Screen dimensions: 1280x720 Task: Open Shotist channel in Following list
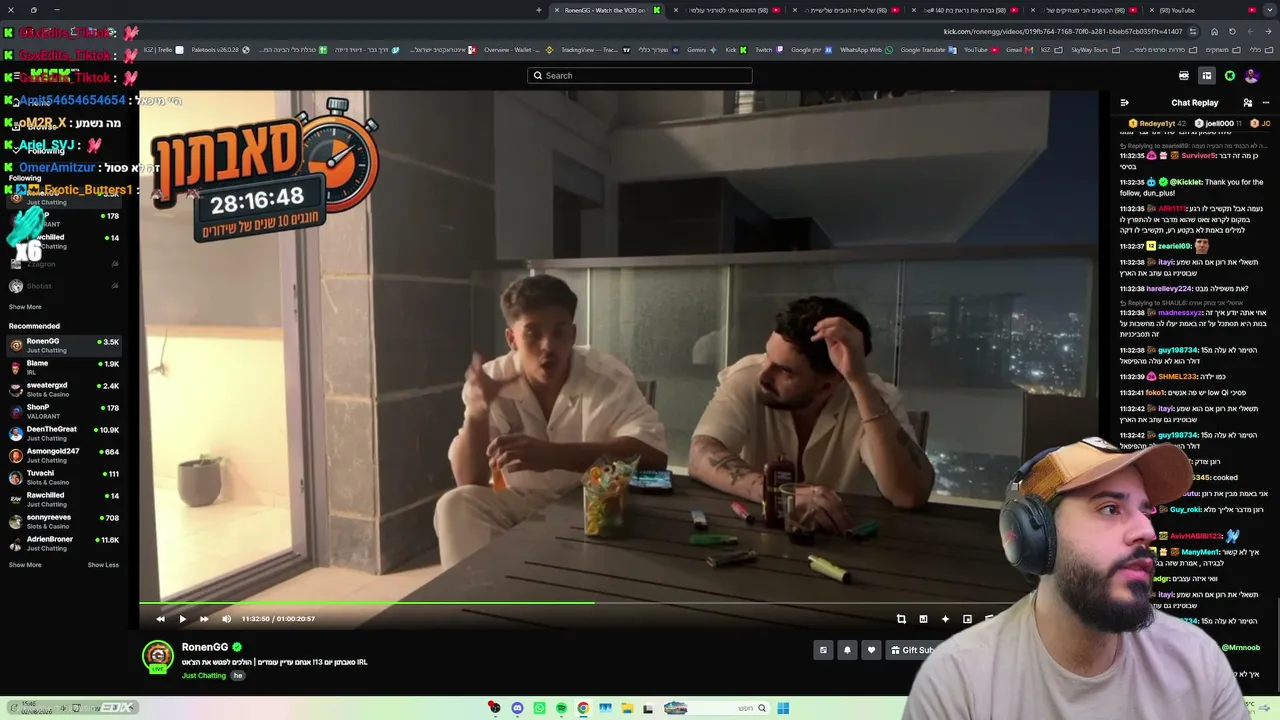click(x=64, y=286)
